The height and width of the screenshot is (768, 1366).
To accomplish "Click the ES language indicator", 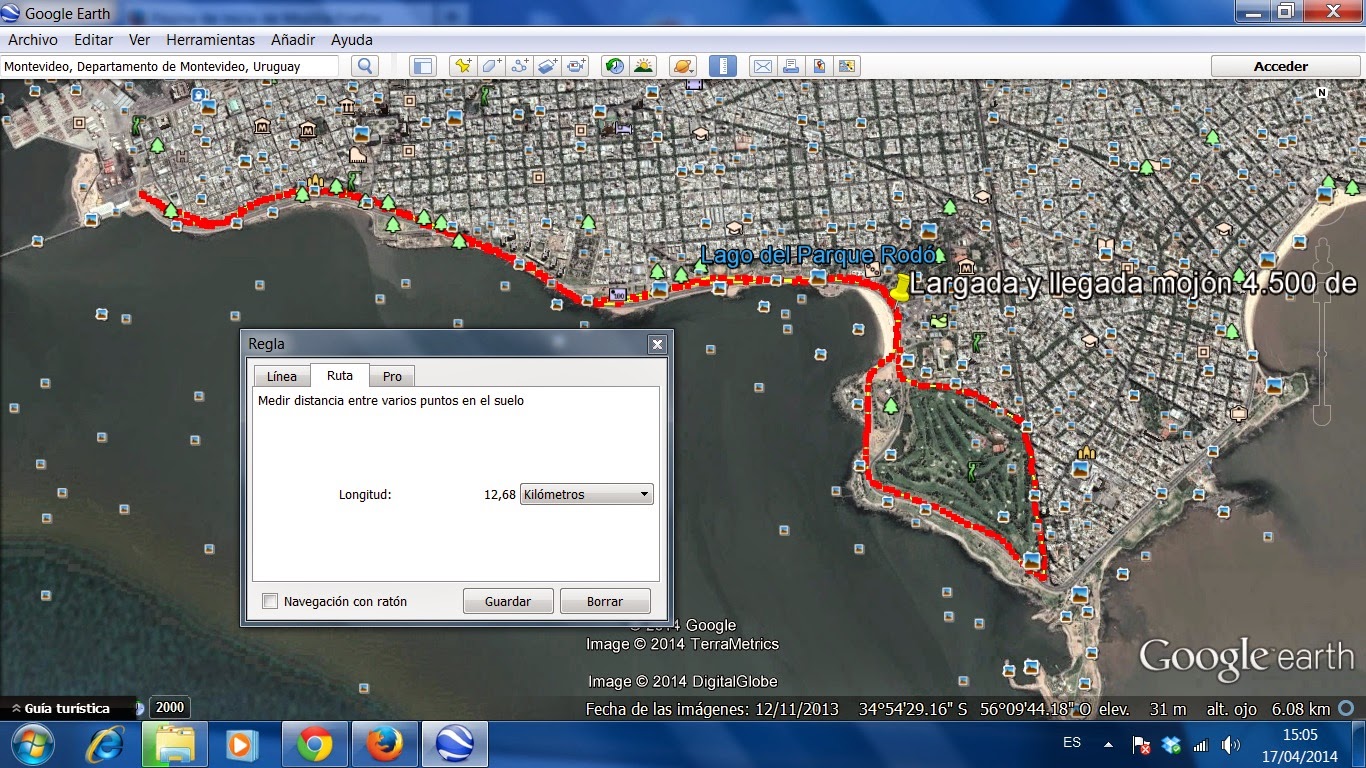I will point(1072,743).
